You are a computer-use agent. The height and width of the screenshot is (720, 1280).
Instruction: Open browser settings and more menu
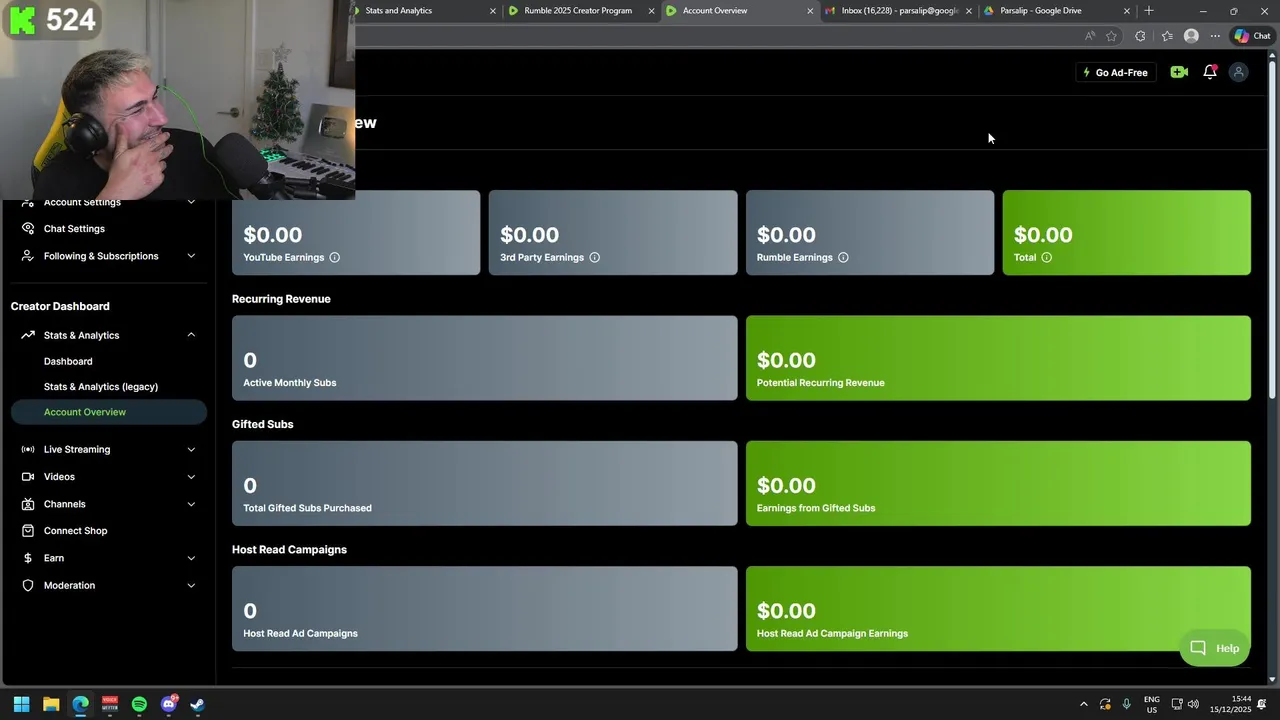coord(1215,36)
